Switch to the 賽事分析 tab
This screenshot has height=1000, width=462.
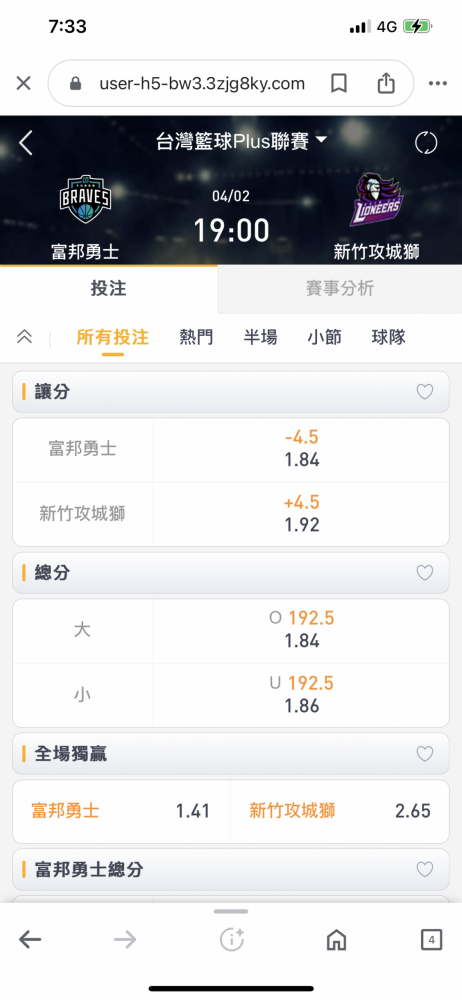click(339, 288)
